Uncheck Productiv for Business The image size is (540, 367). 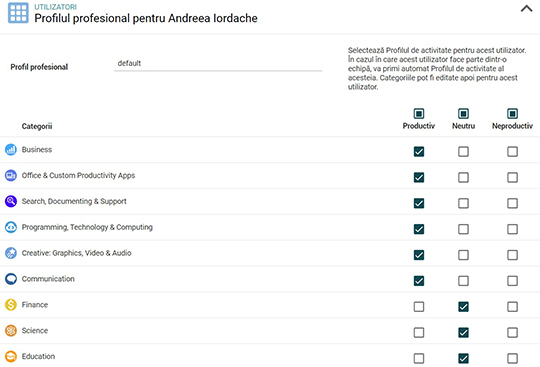(x=419, y=151)
